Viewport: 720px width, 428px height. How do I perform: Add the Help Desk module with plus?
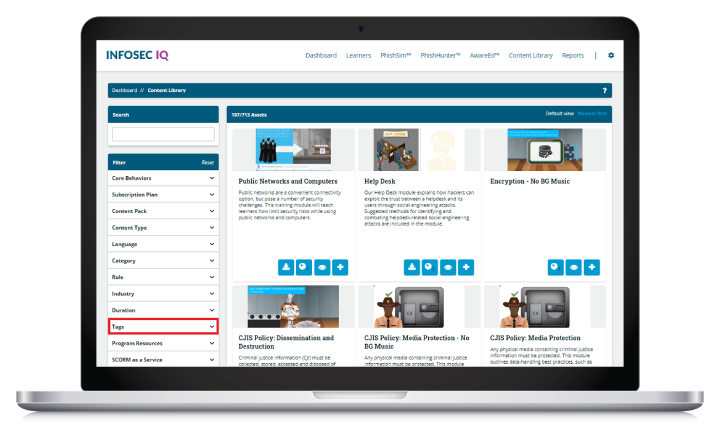pyautogui.click(x=466, y=267)
